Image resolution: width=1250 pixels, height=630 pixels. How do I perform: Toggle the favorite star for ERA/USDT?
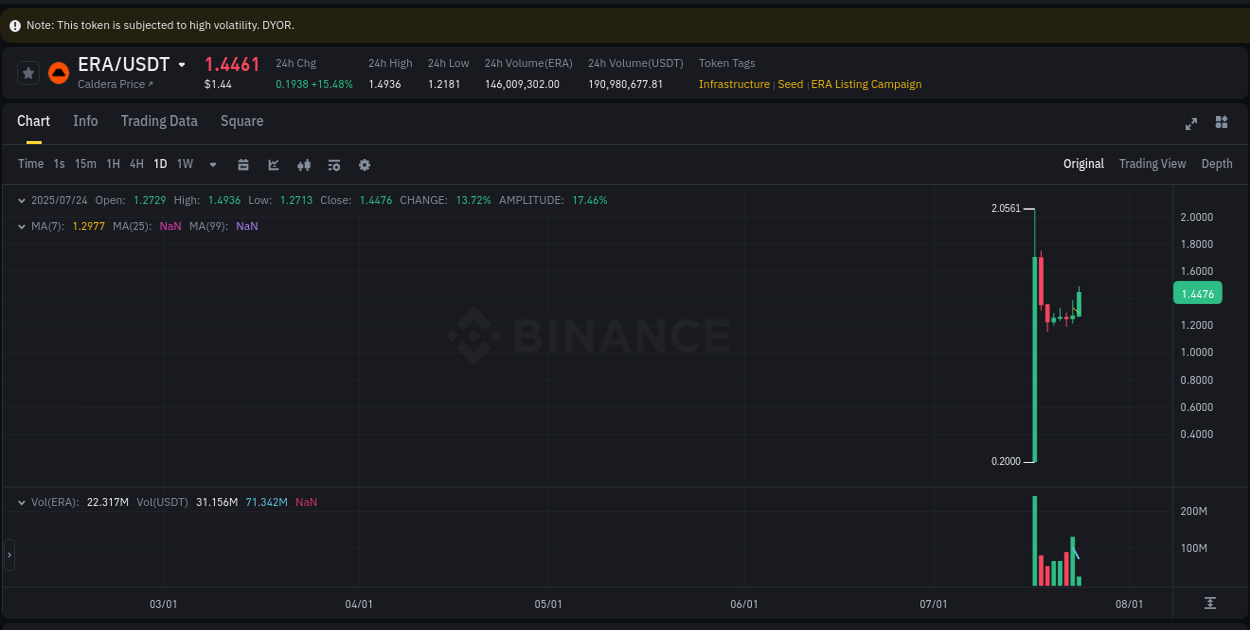(x=26, y=72)
